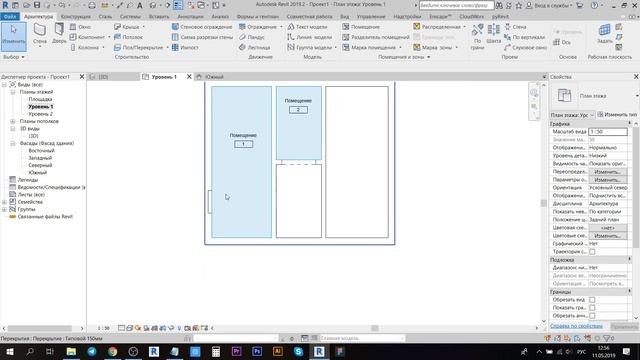Image resolution: width=640 pixels, height=360 pixels.
Task: Expand the Семейства tree node
Action: coord(4,202)
